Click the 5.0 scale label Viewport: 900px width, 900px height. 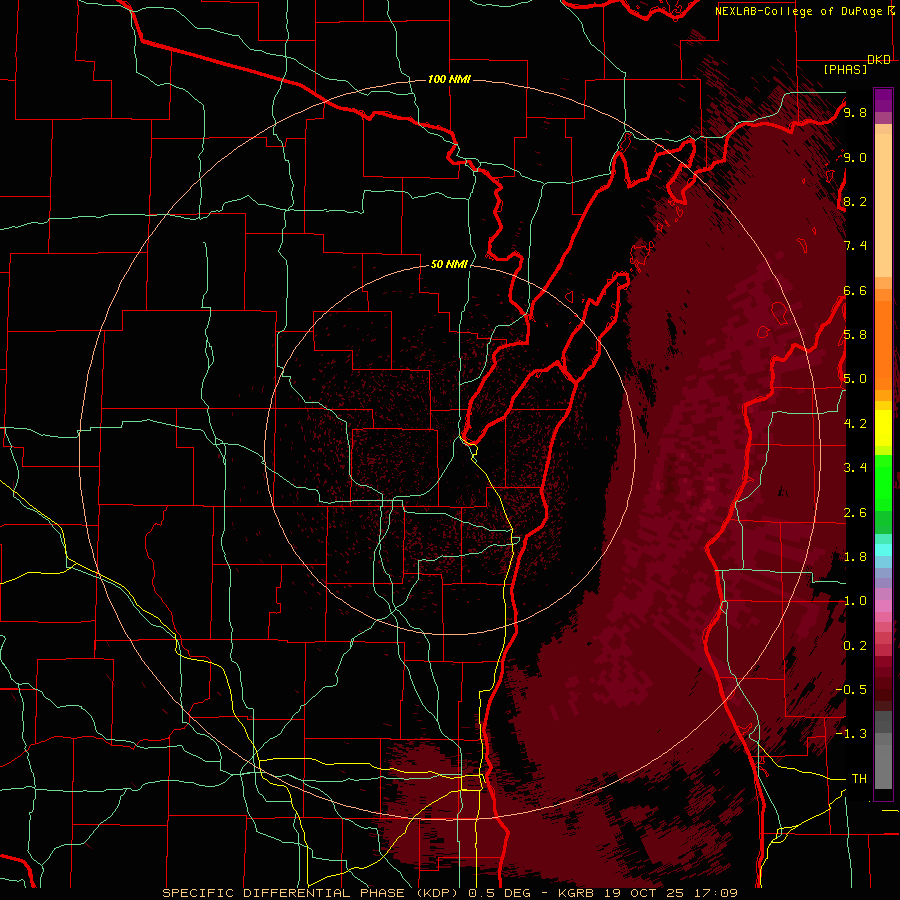pyautogui.click(x=855, y=379)
